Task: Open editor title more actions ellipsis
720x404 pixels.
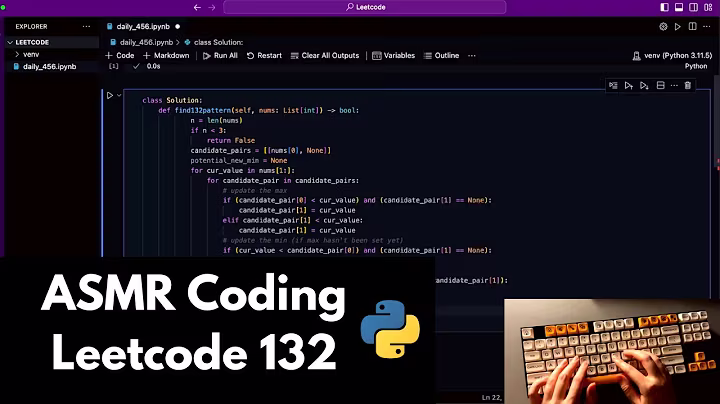Action: [x=707, y=27]
